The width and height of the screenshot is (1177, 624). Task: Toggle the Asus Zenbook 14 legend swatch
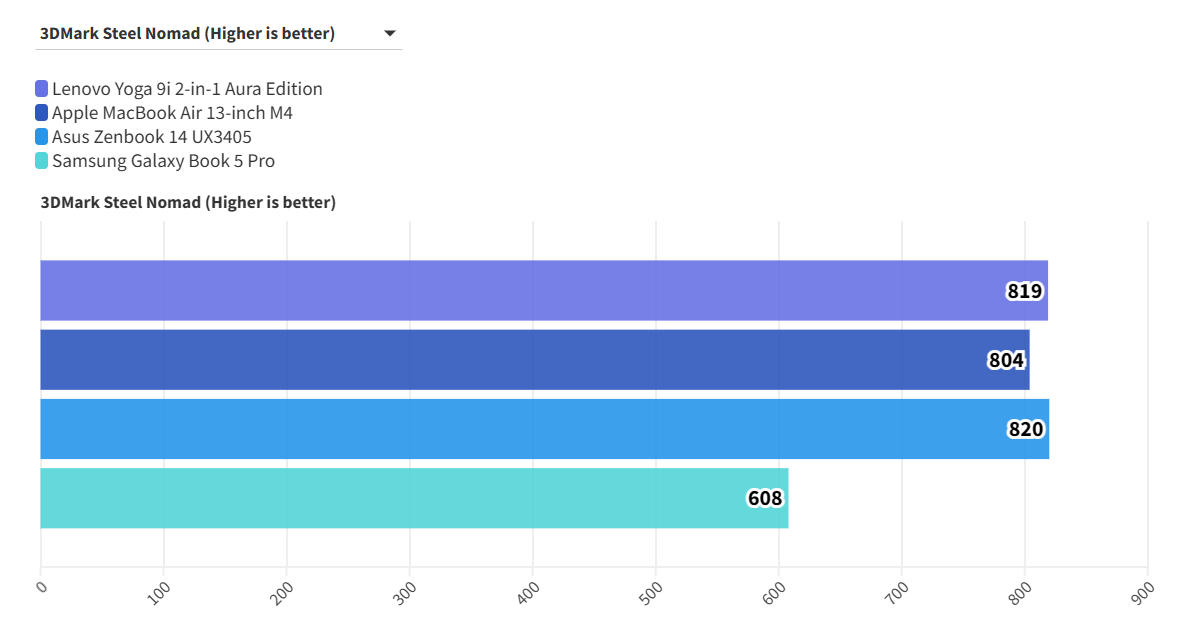(x=41, y=137)
